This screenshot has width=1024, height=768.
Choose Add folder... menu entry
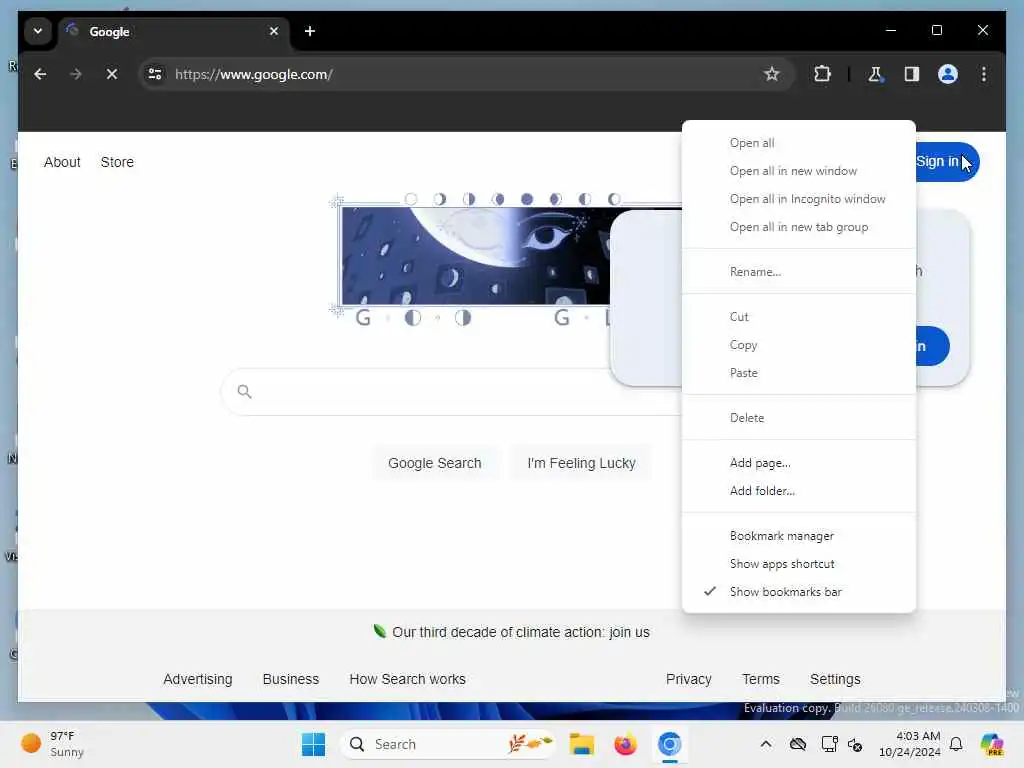[x=799, y=491]
